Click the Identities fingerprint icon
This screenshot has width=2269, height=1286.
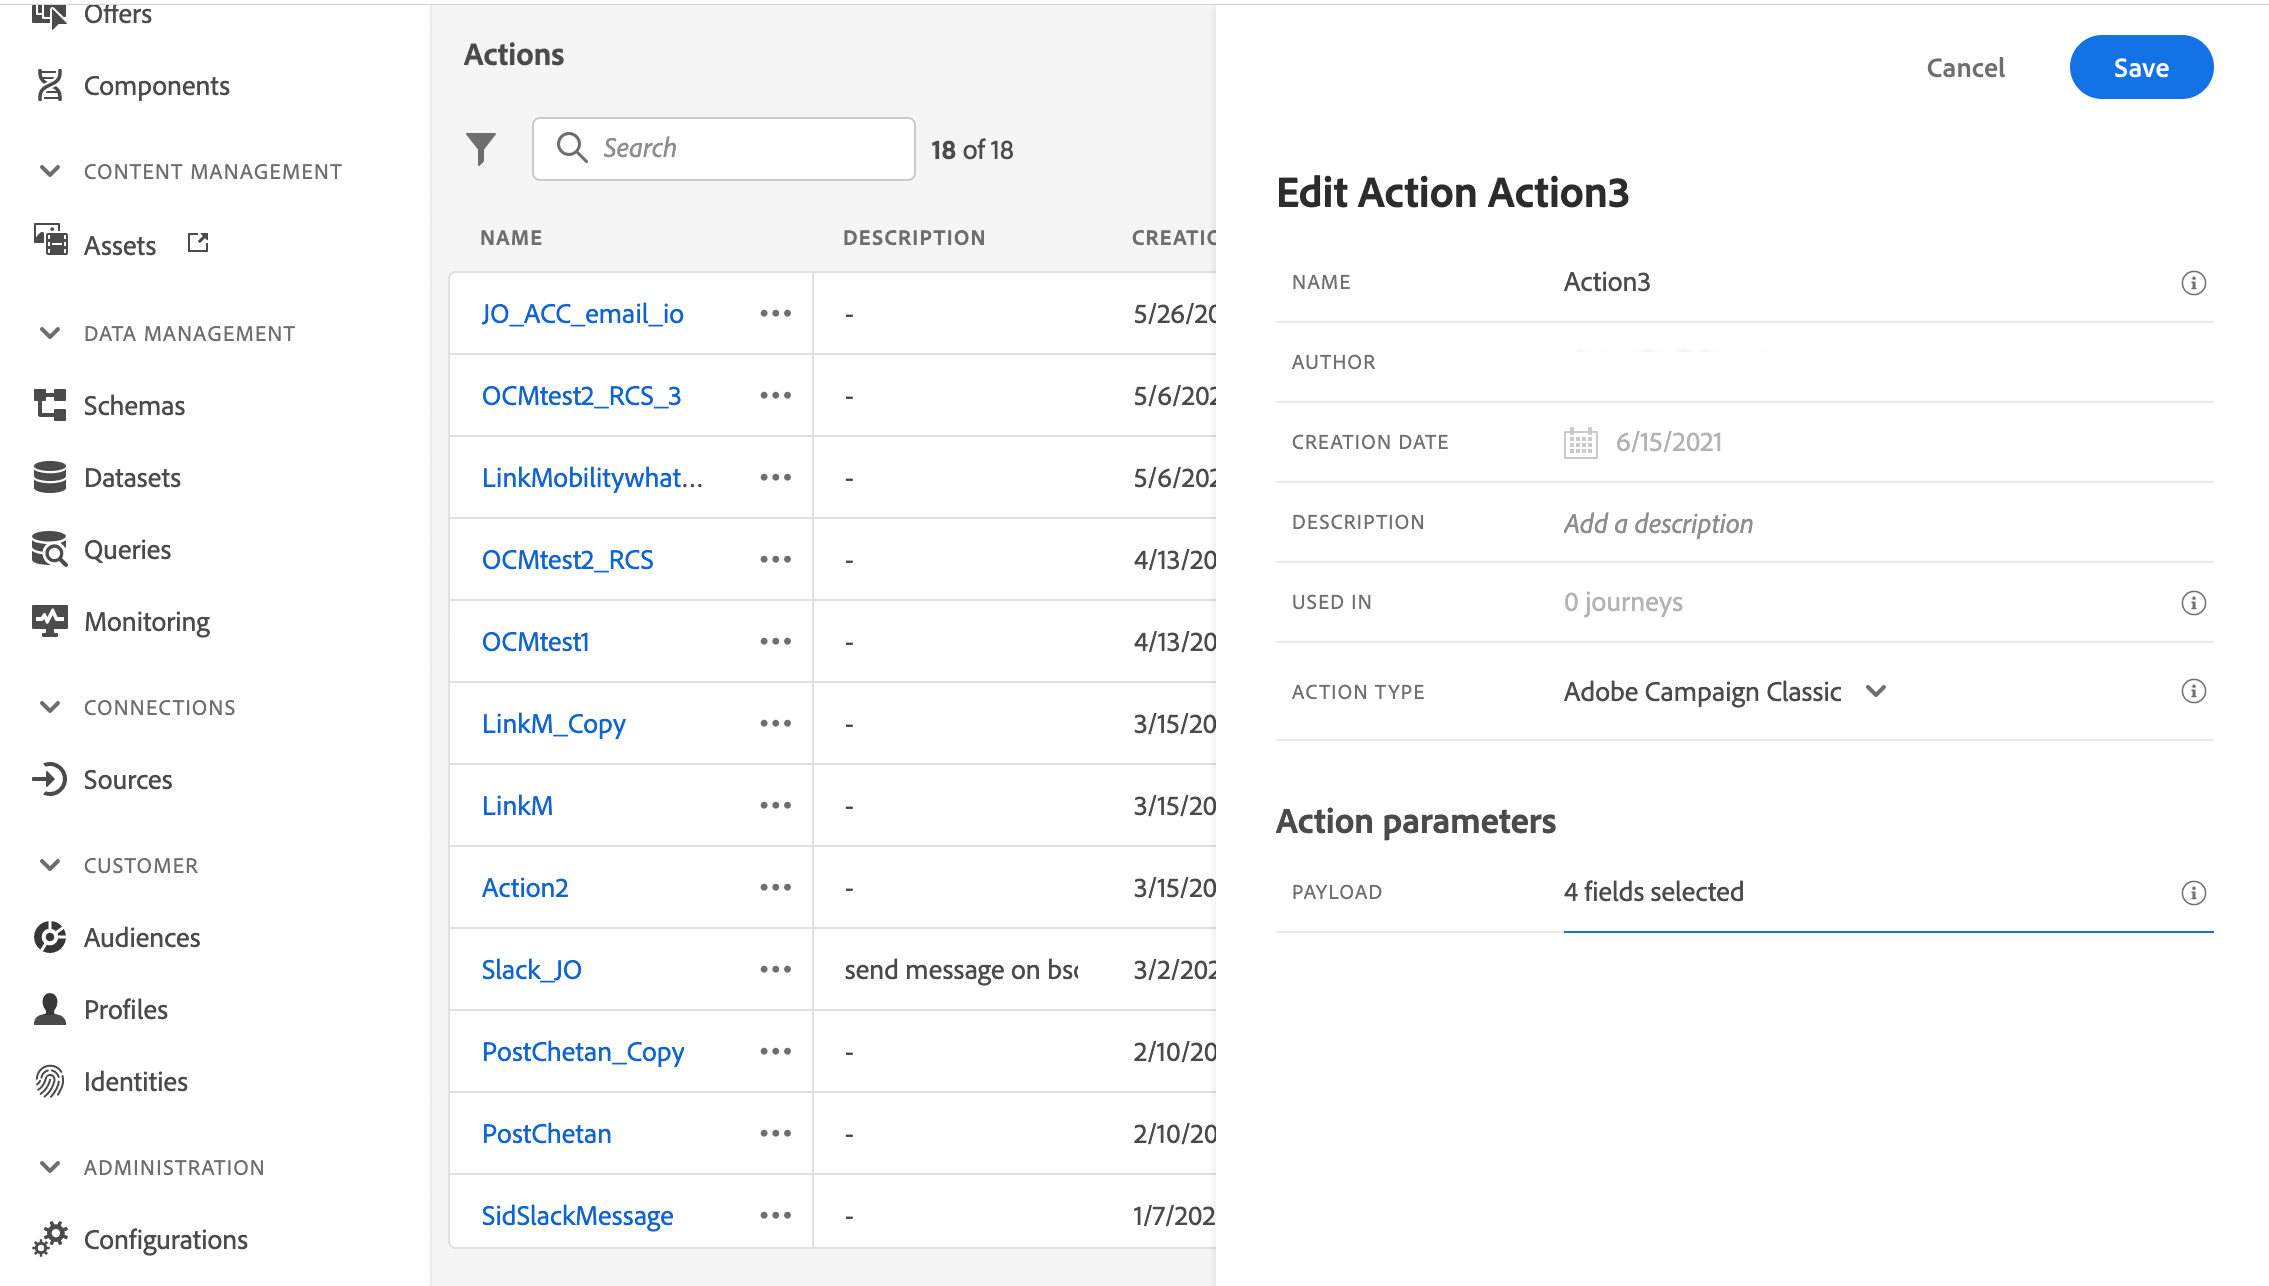coord(49,1081)
